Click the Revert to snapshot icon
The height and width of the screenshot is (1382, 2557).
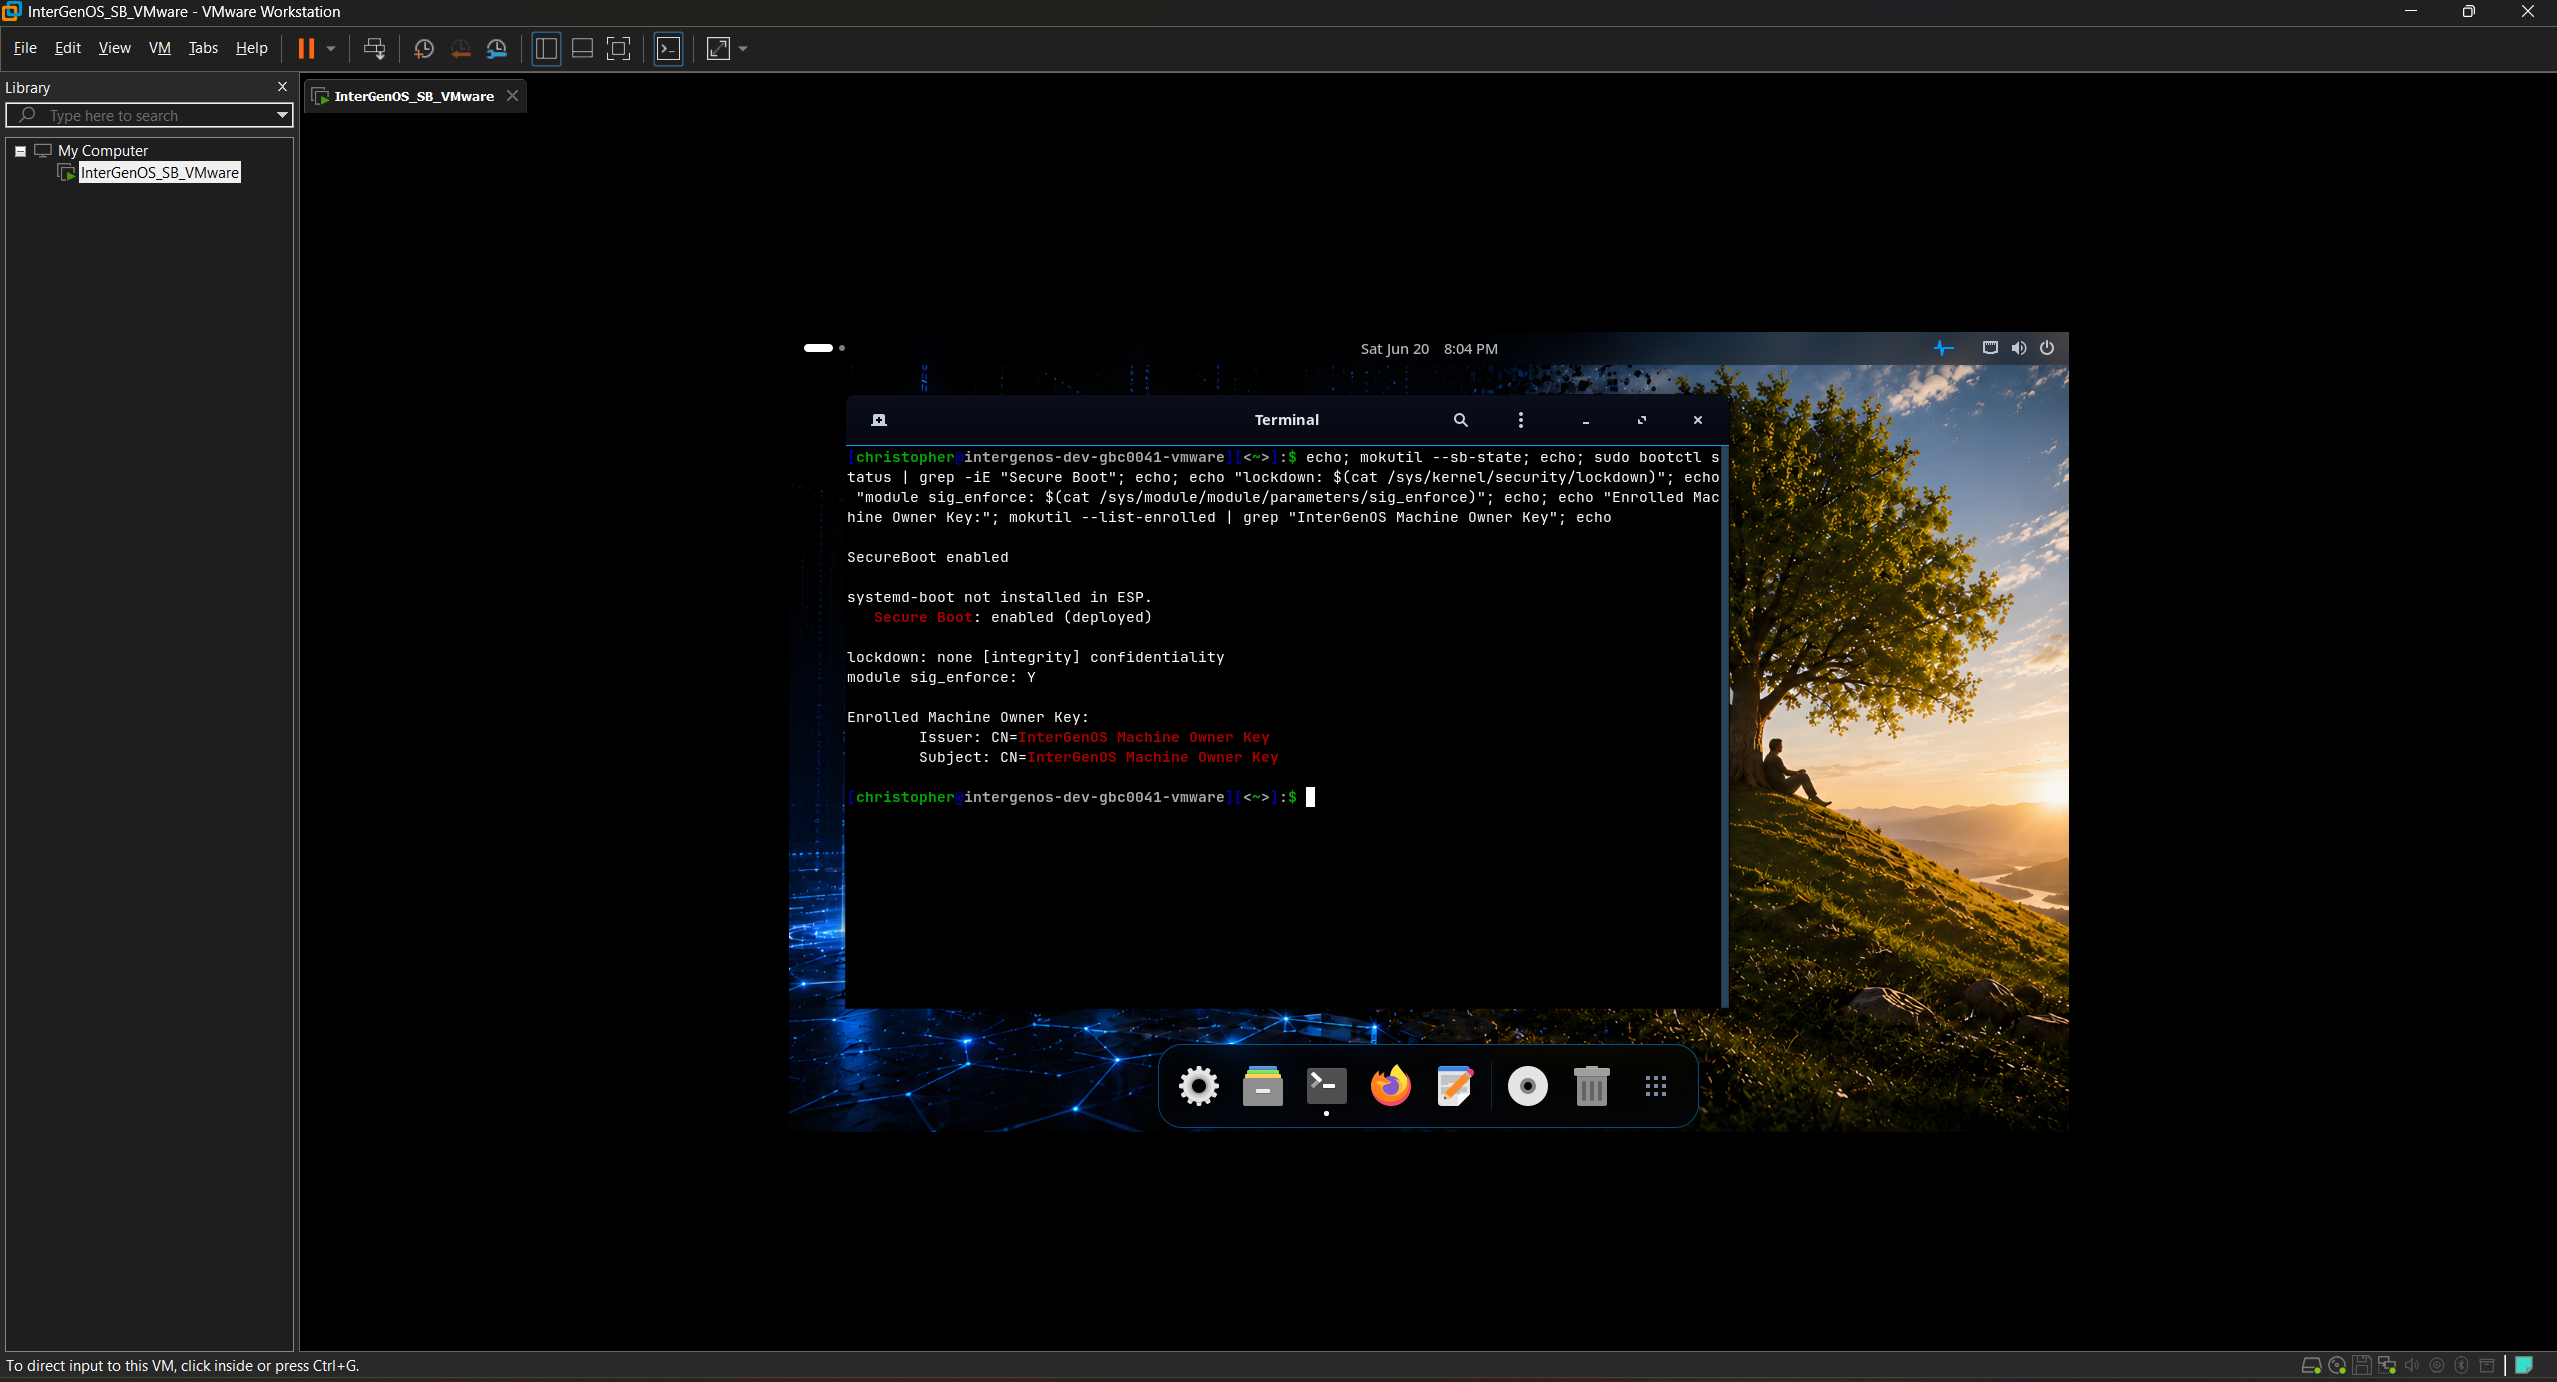point(461,48)
